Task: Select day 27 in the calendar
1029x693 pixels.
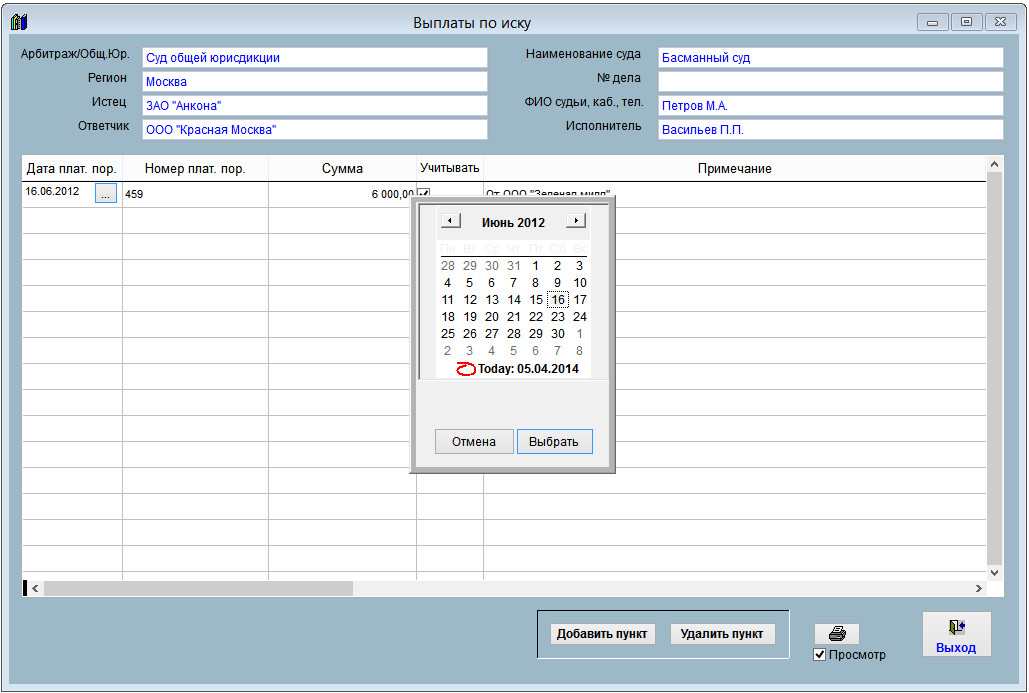Action: [x=492, y=334]
